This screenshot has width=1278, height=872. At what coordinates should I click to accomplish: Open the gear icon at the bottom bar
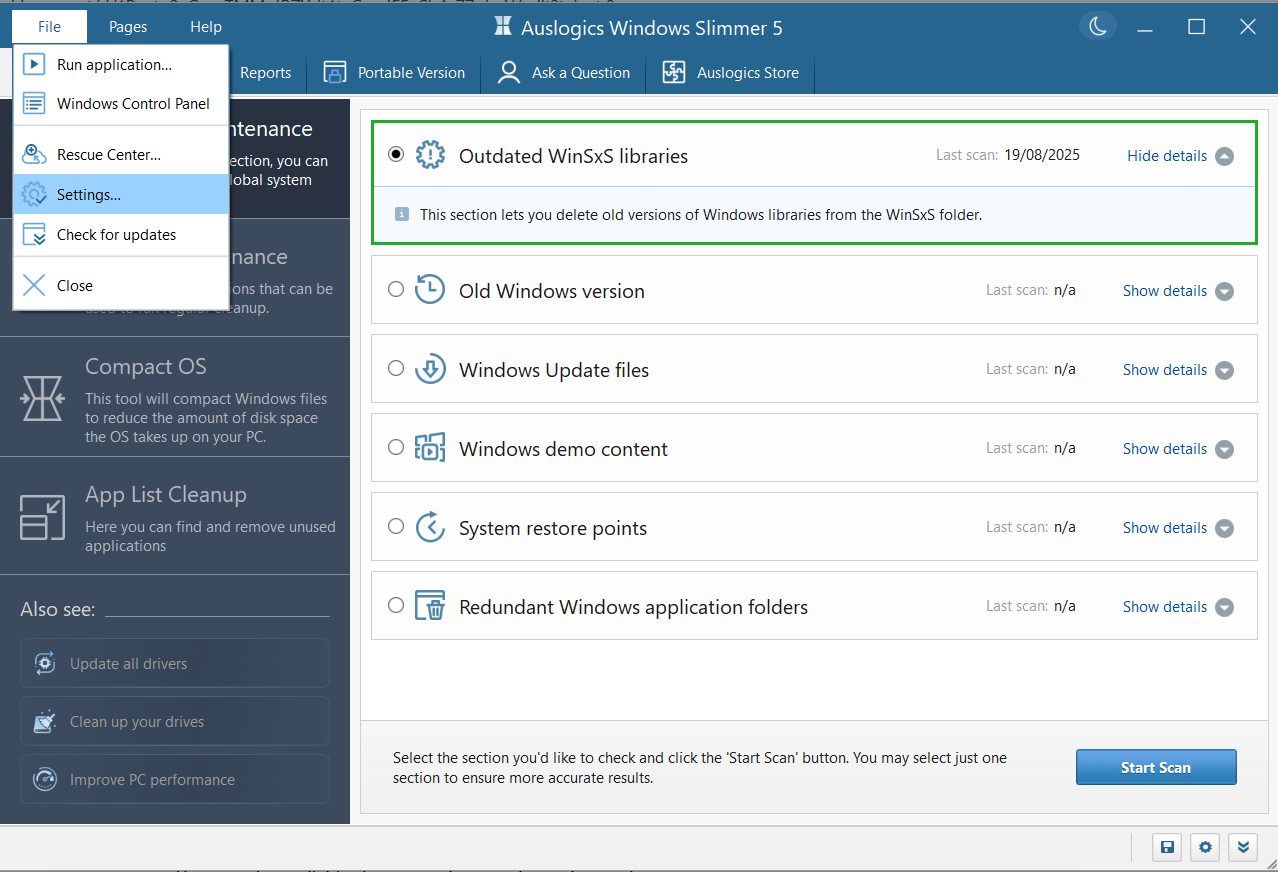click(x=1204, y=847)
